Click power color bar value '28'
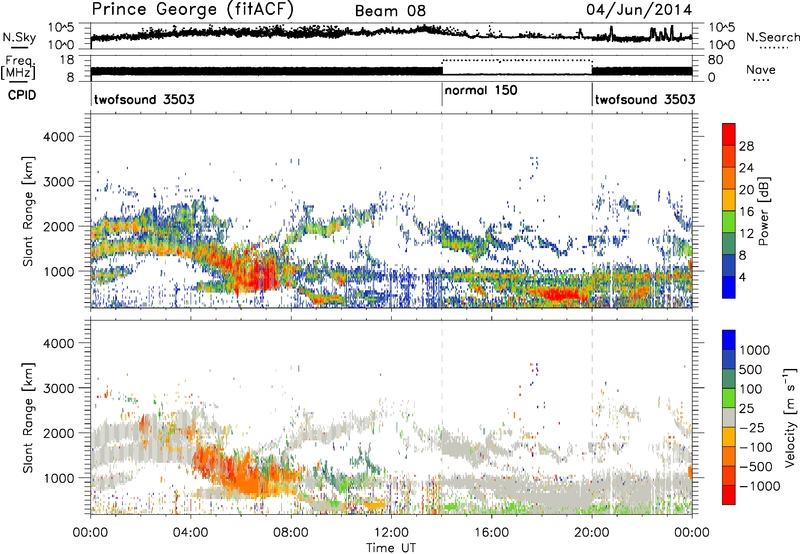This screenshot has width=800, height=554. point(746,146)
